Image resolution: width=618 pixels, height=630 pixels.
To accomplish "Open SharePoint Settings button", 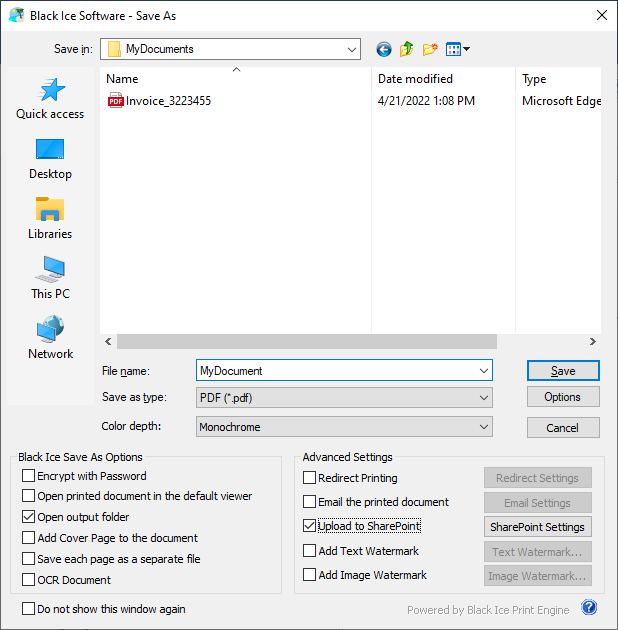I will click(x=537, y=527).
